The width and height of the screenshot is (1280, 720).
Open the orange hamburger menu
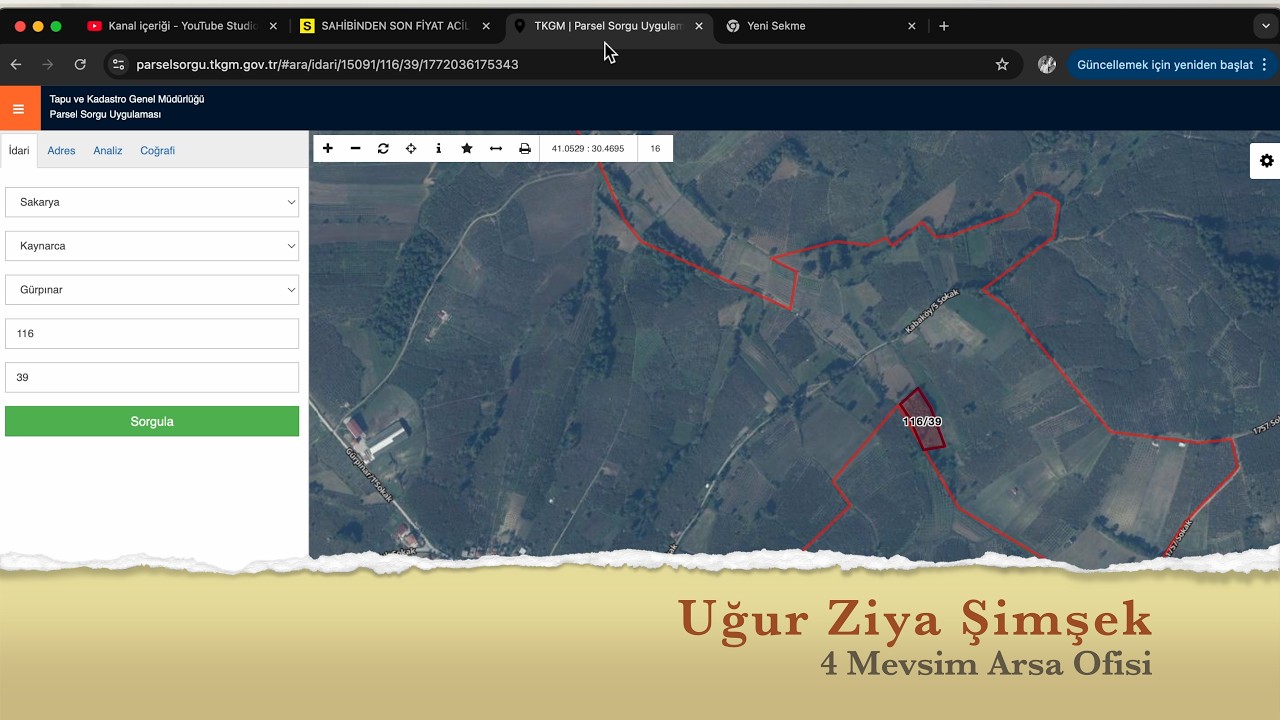[x=18, y=109]
